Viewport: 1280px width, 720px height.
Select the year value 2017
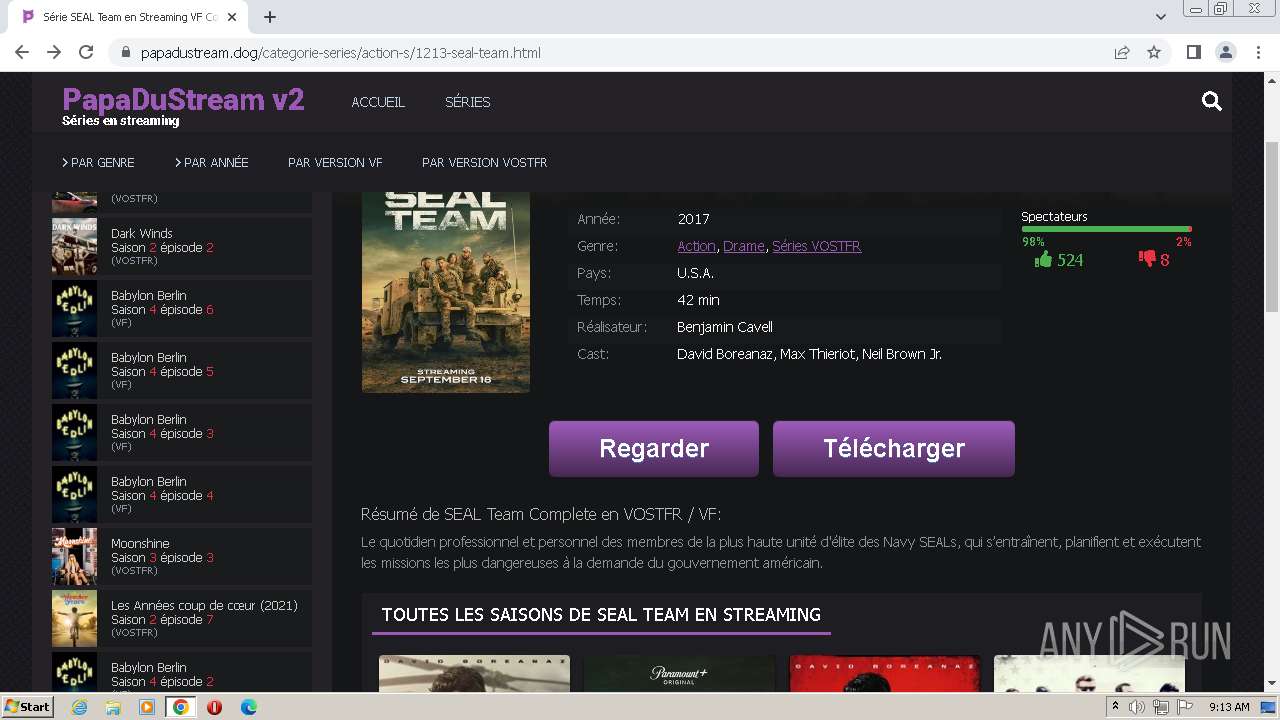tap(693, 219)
